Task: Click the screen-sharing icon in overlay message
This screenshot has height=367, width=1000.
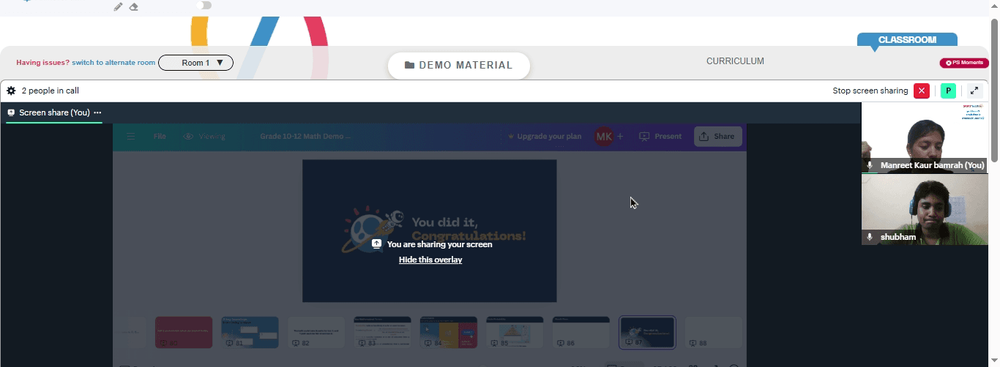Action: point(377,244)
